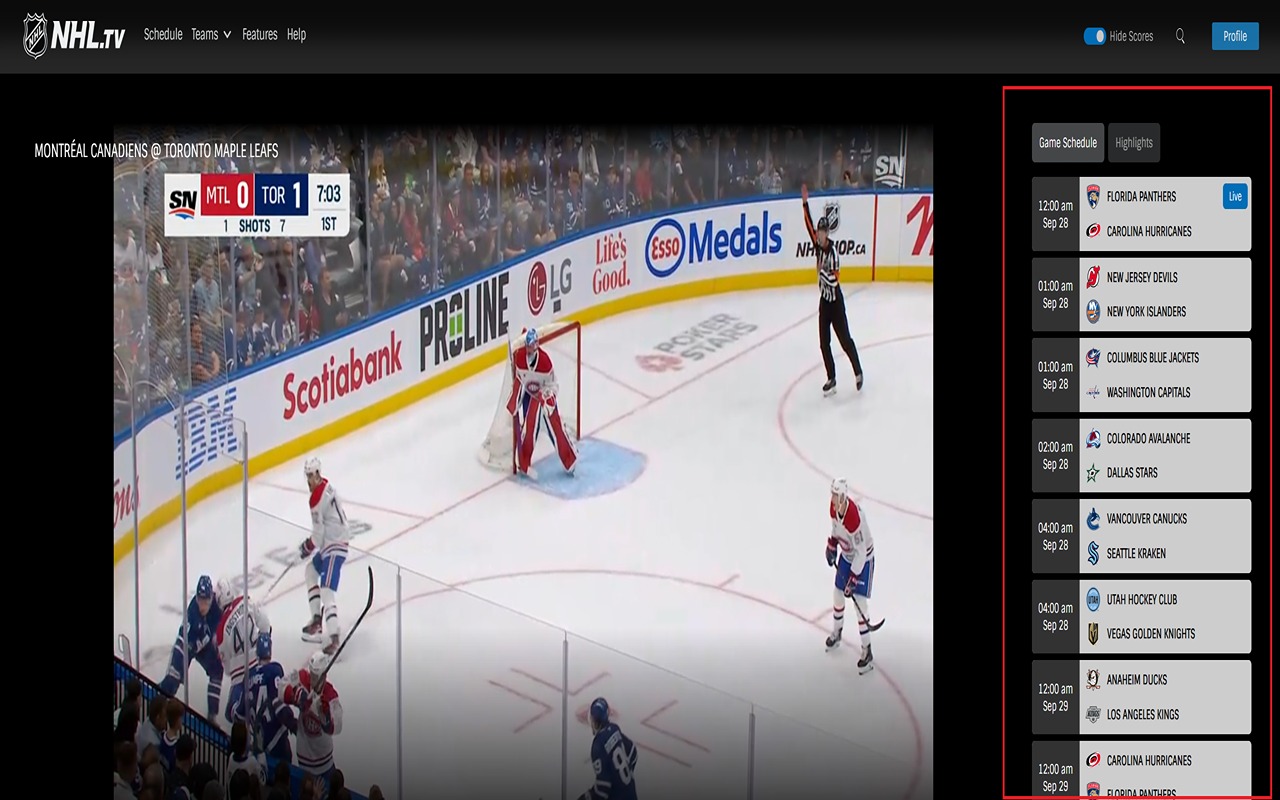The image size is (1280, 800).
Task: Select the New York Islanders logo
Action: (x=1093, y=312)
